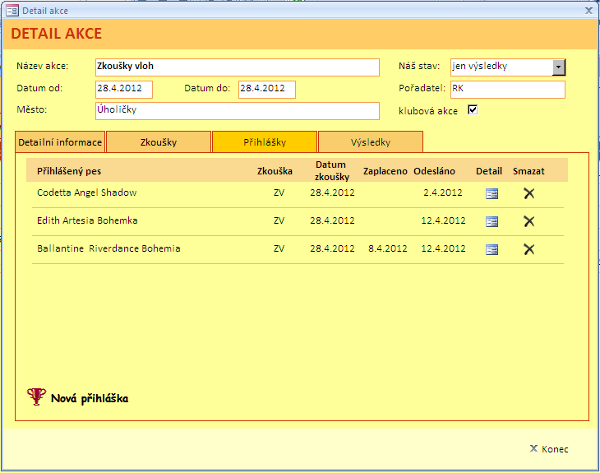Click Odesláno date 12.4.2012 for Edith
The height and width of the screenshot is (473, 600).
click(x=443, y=220)
